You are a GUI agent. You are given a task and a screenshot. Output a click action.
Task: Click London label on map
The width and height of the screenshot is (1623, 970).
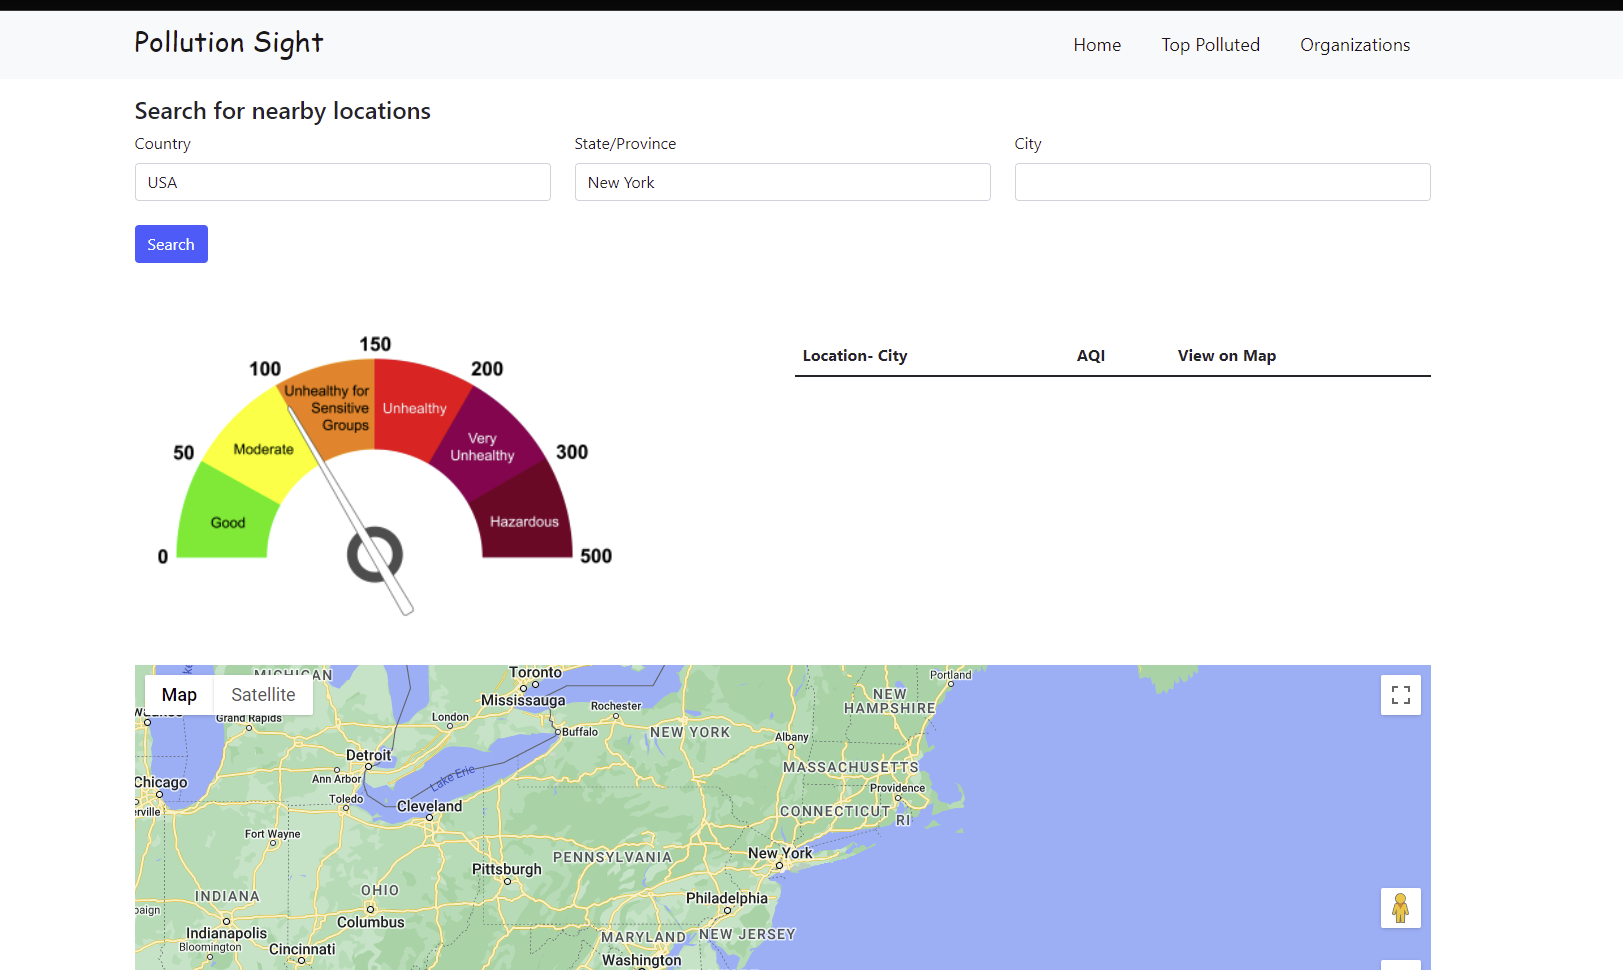pos(450,717)
